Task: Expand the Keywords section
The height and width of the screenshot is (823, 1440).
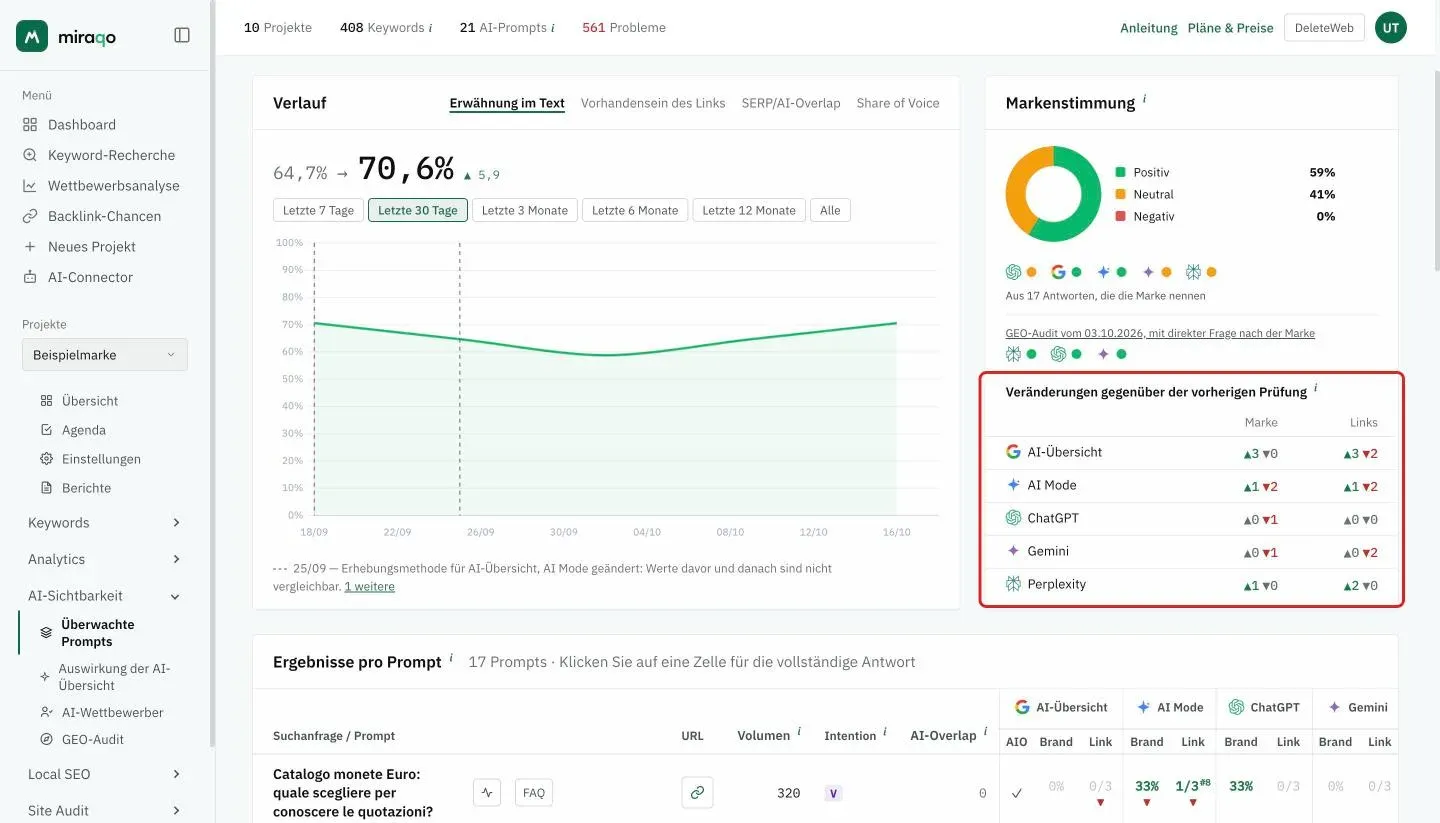Action: coord(104,523)
